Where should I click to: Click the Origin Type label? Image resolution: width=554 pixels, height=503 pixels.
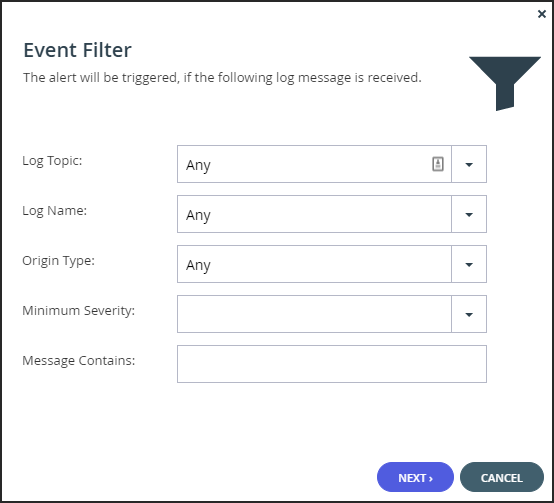[x=58, y=261]
